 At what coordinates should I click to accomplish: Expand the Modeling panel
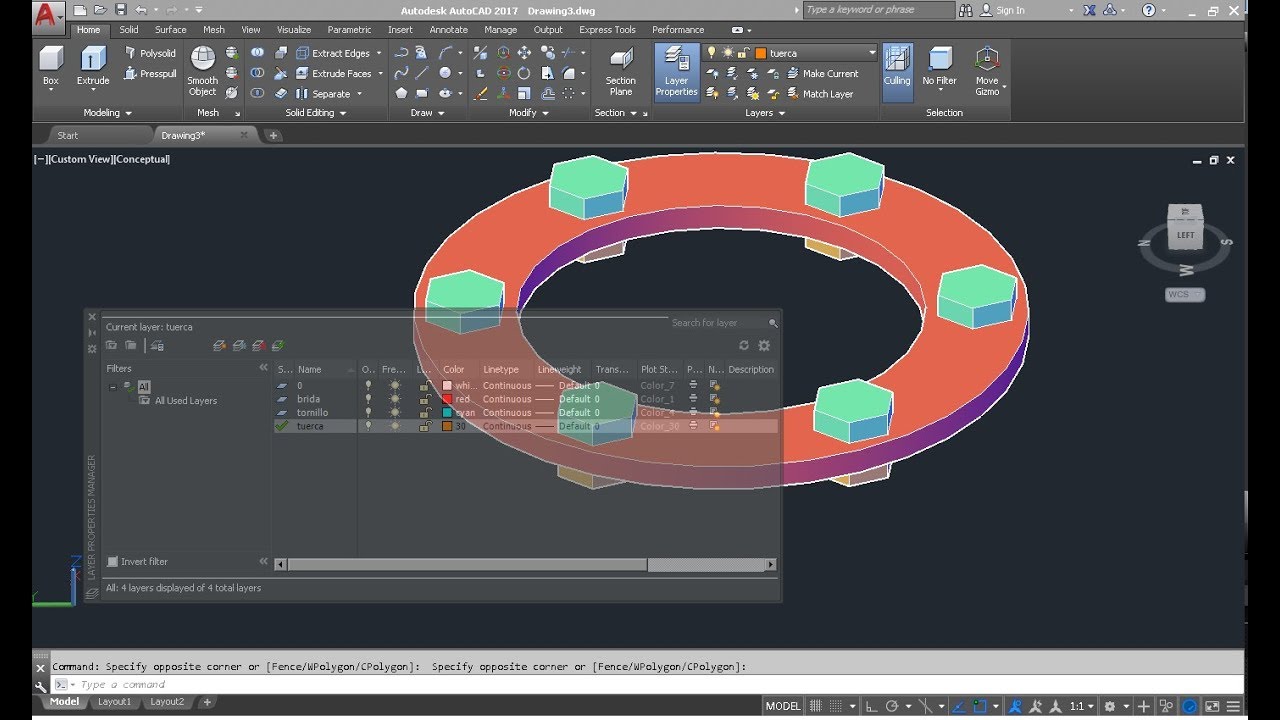coord(107,113)
